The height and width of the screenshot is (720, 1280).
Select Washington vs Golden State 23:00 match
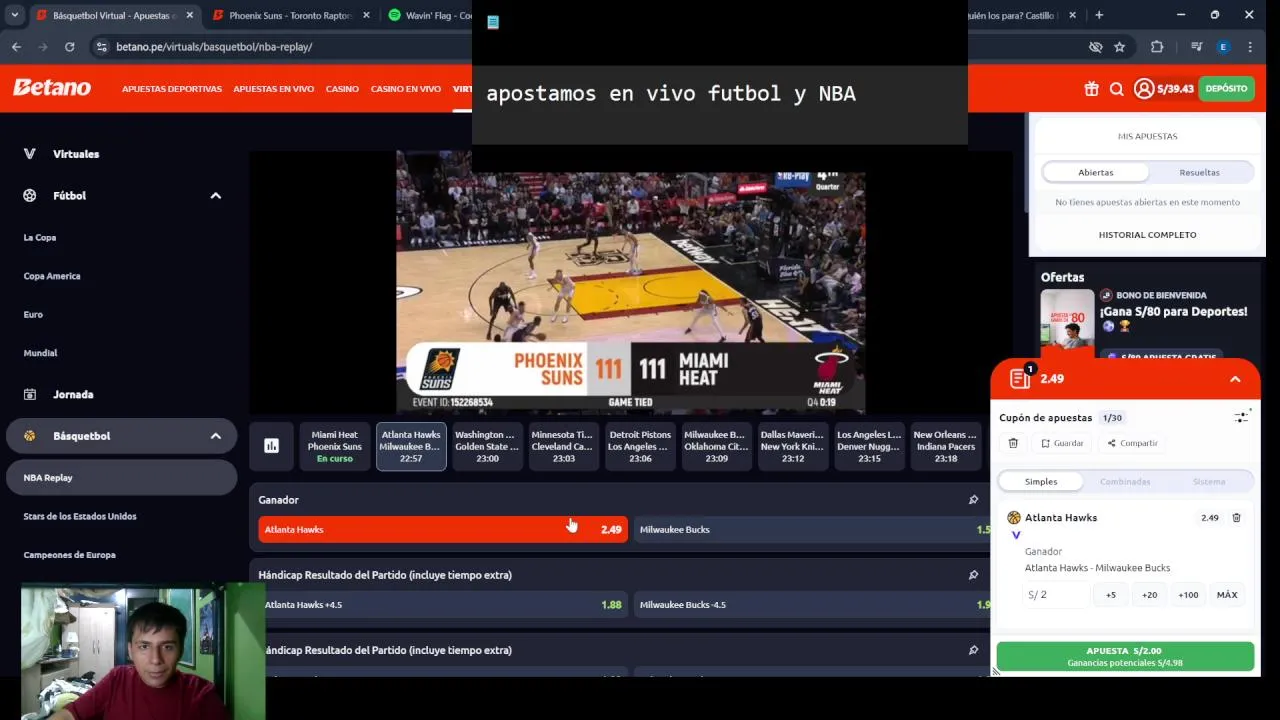click(x=487, y=446)
